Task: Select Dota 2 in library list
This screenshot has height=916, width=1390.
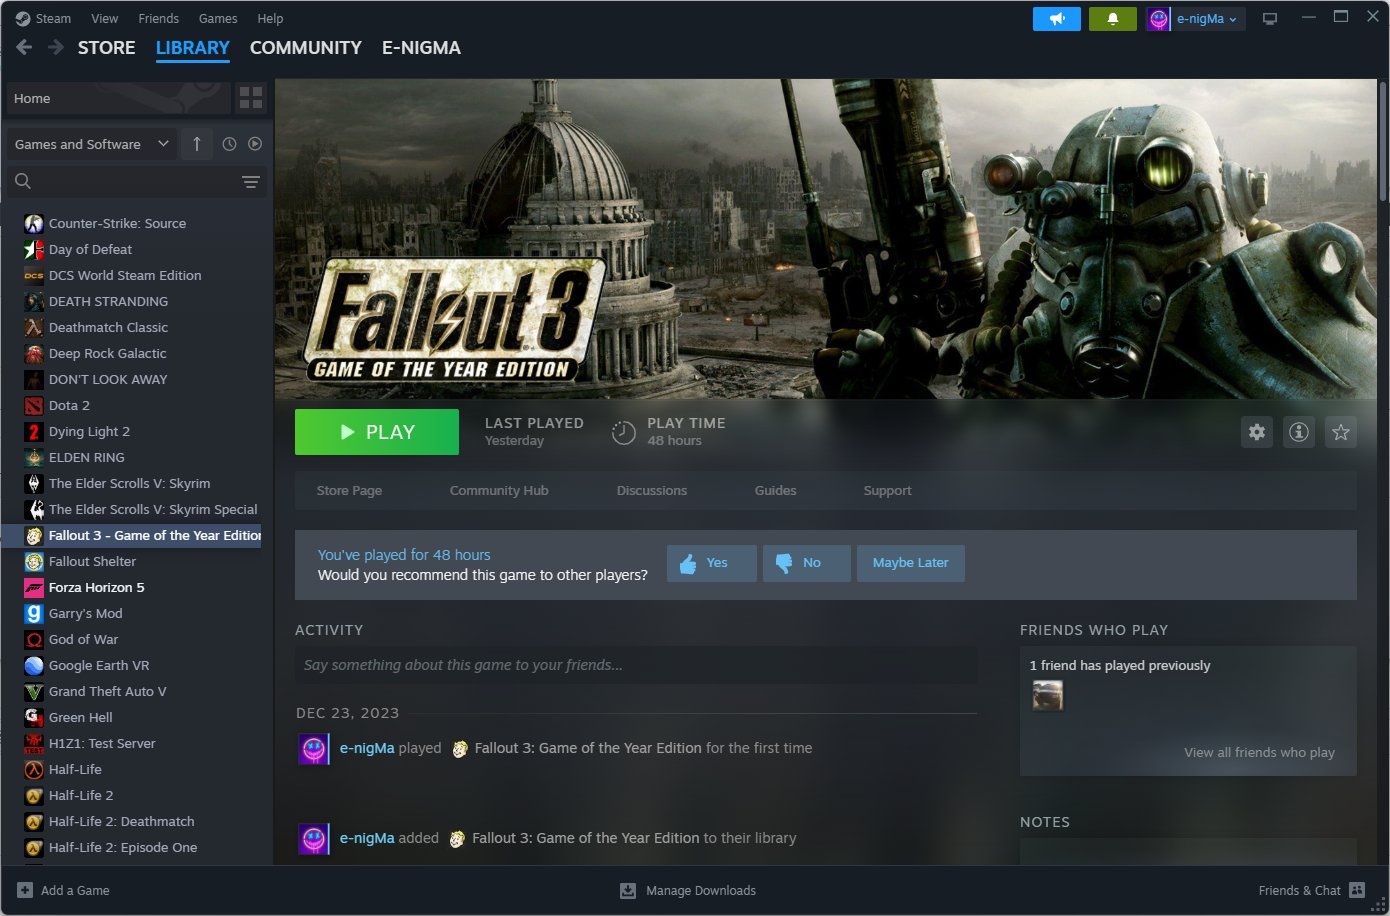Action: click(x=69, y=405)
